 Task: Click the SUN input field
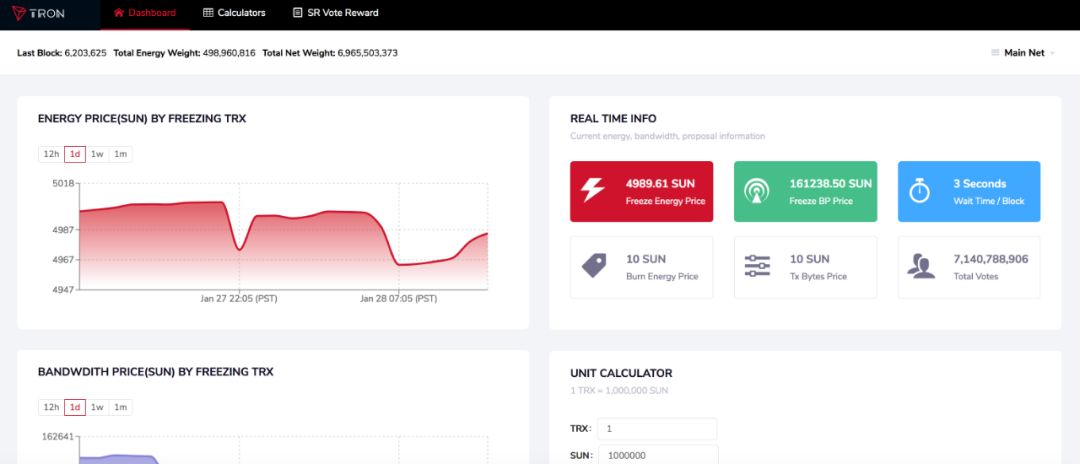[x=658, y=455]
